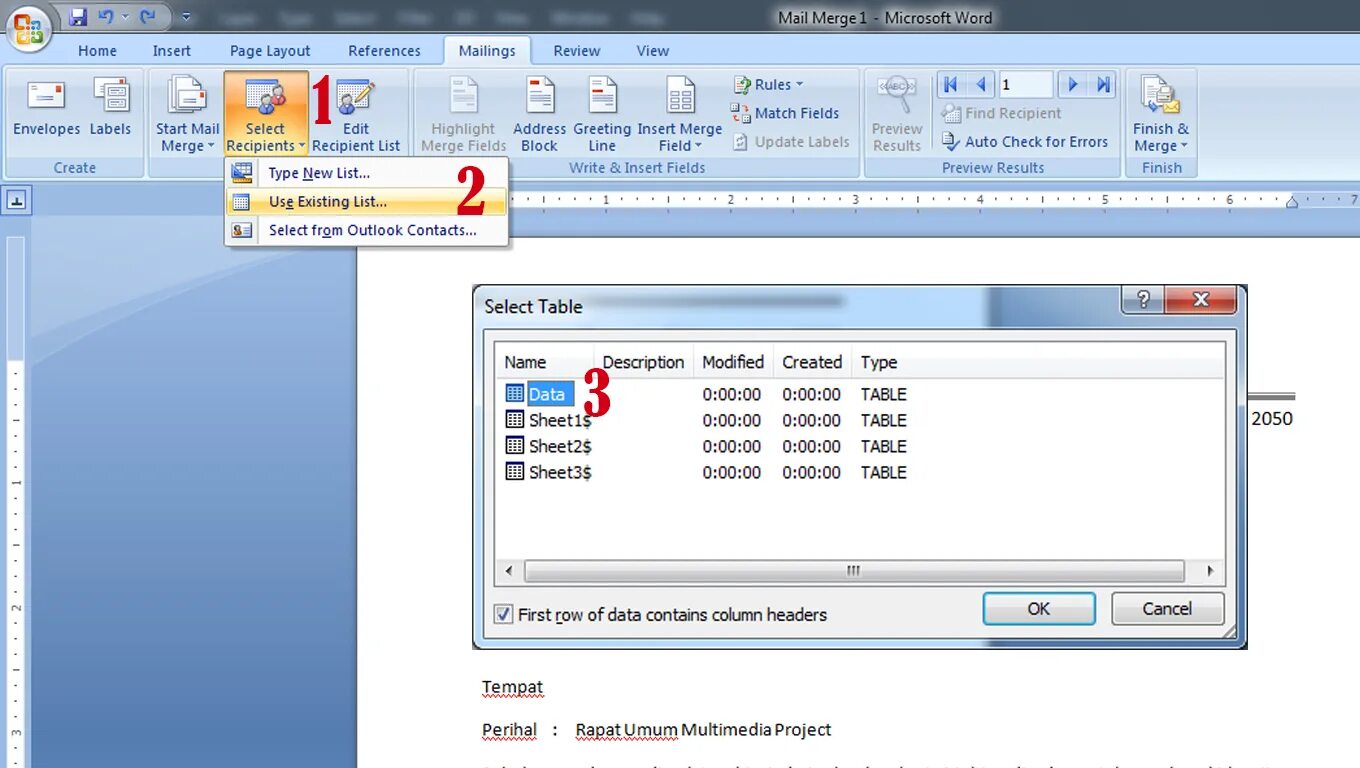Go to last record in preview

point(1103,85)
